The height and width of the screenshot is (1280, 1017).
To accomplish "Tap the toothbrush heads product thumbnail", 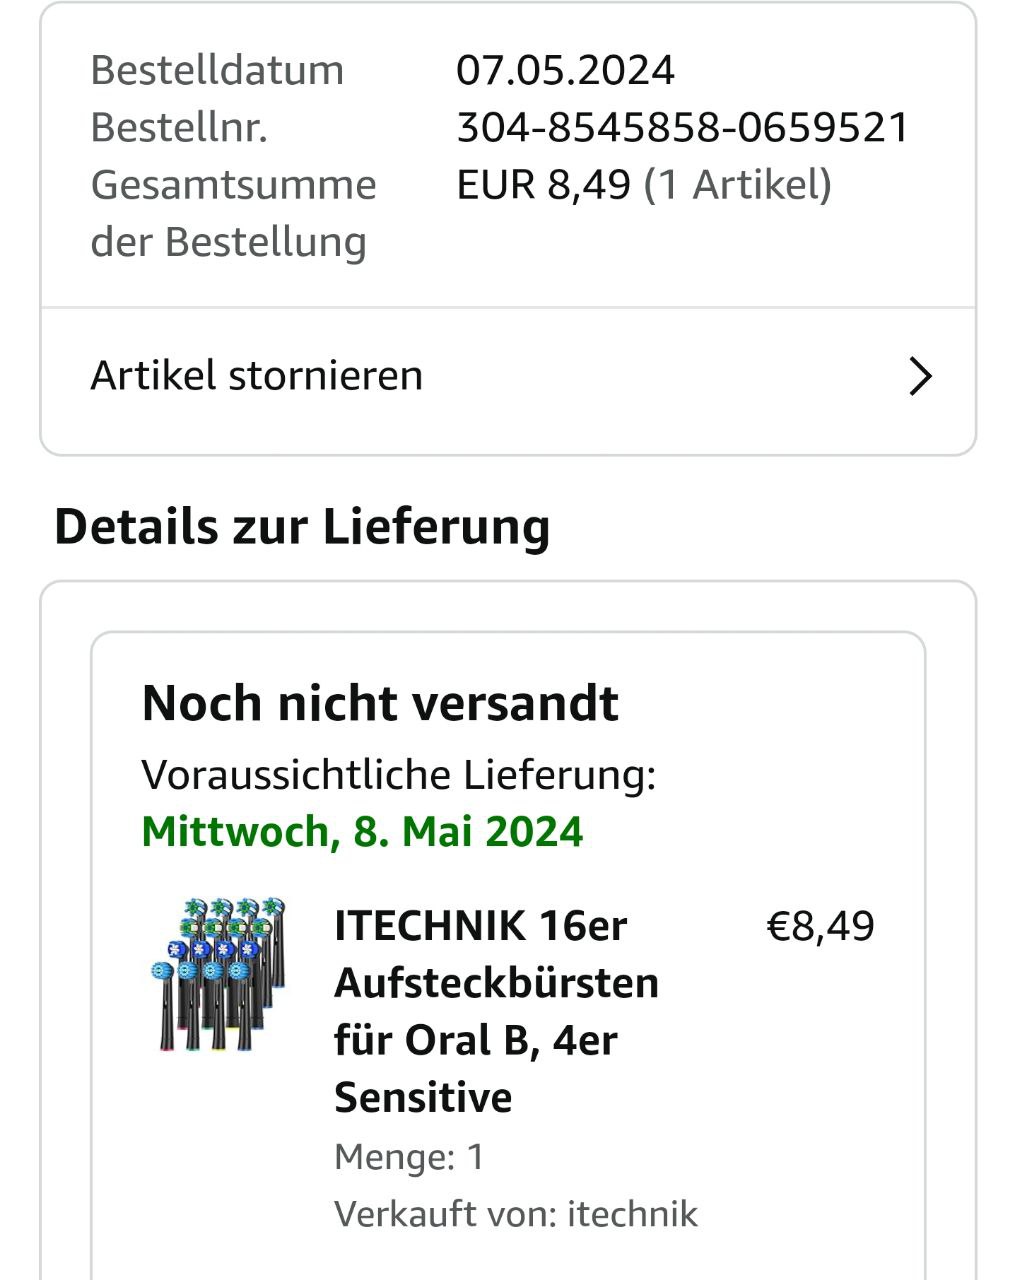I will point(219,975).
